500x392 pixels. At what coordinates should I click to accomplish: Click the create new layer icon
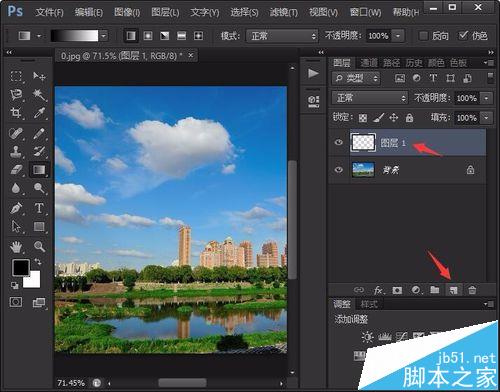pos(454,290)
